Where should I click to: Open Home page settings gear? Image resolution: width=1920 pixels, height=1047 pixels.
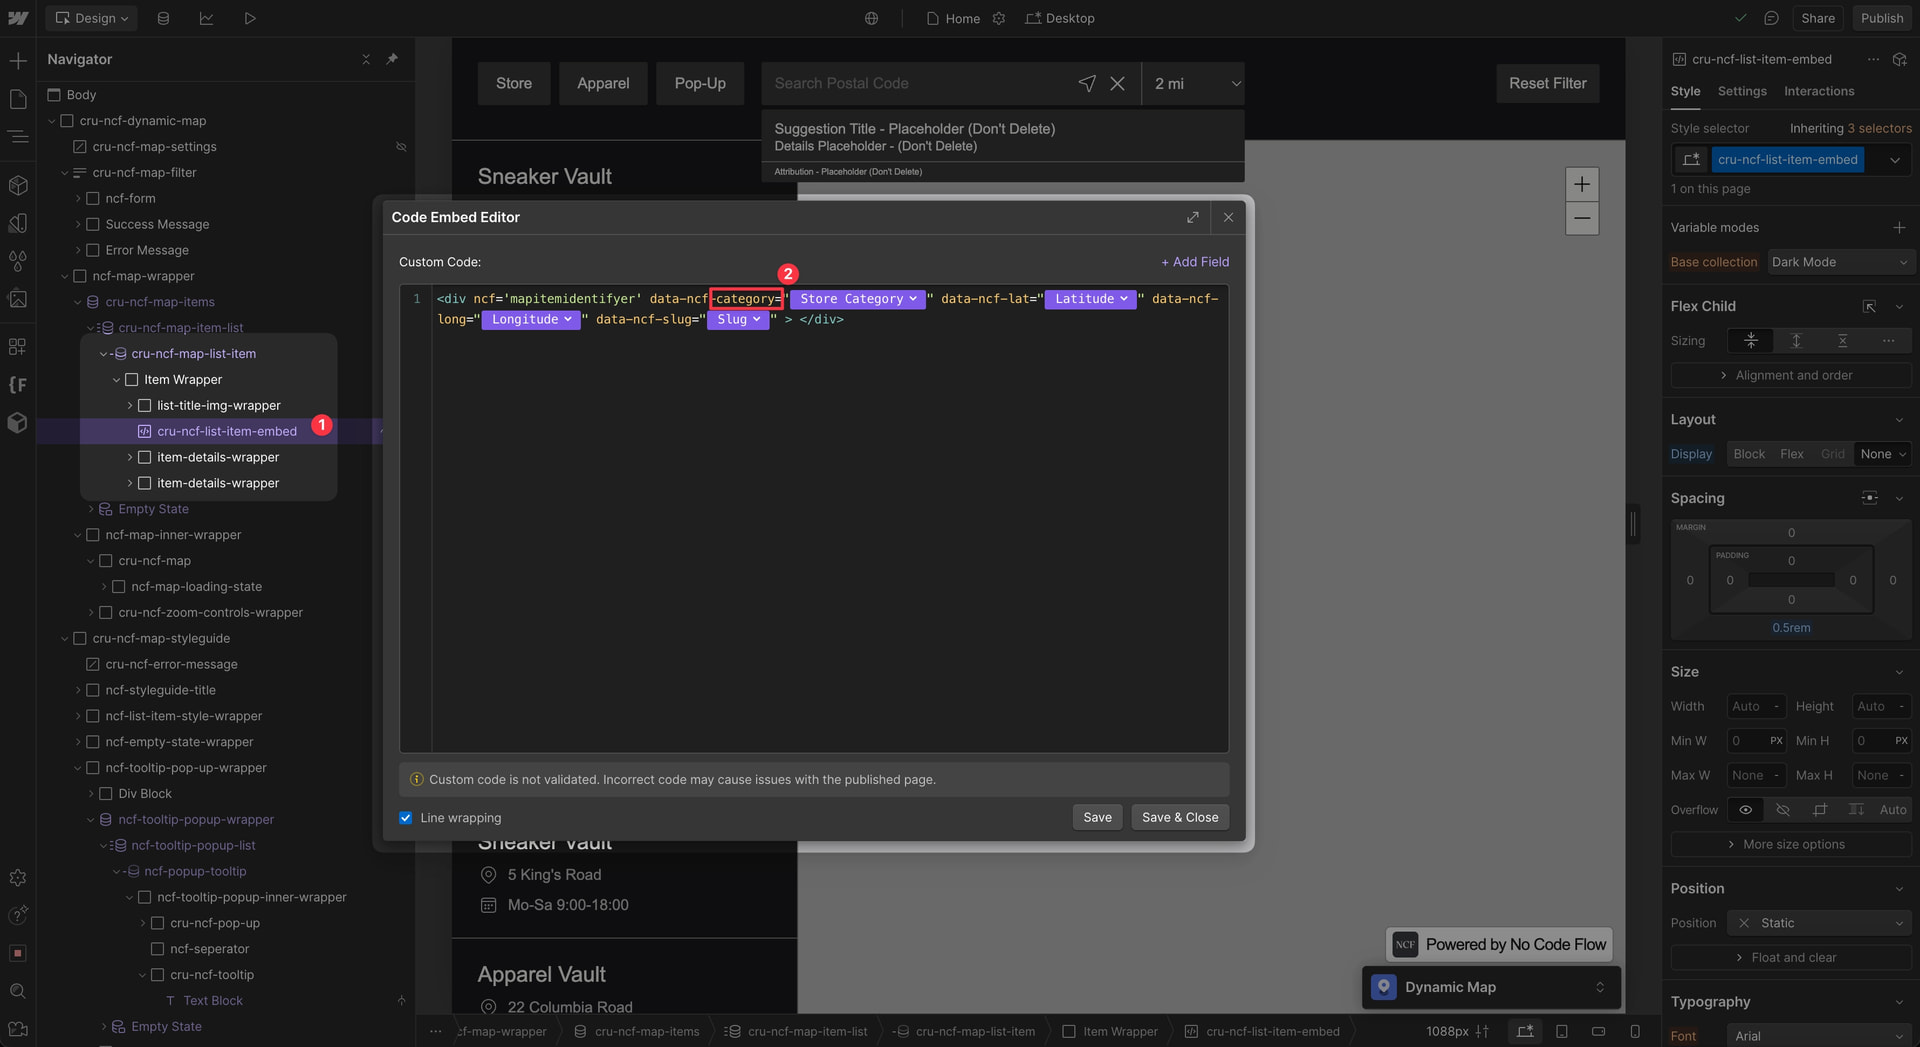click(x=998, y=18)
